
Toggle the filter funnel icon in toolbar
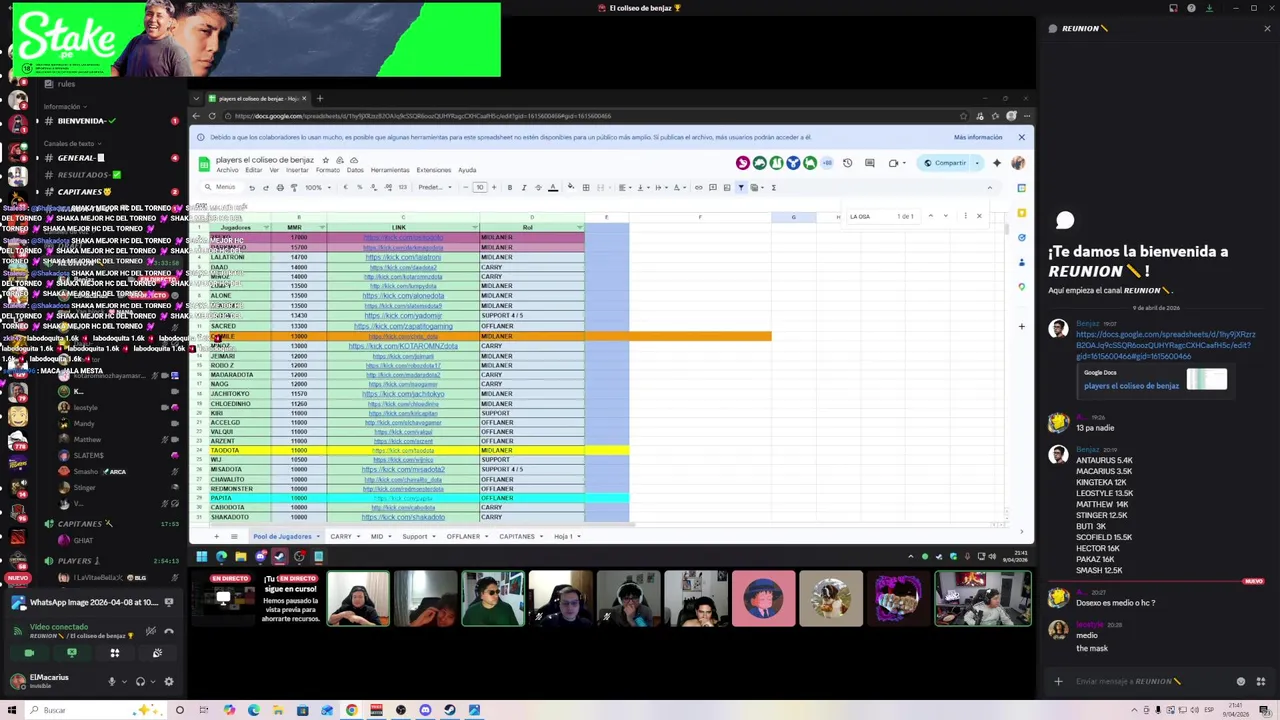pos(741,187)
